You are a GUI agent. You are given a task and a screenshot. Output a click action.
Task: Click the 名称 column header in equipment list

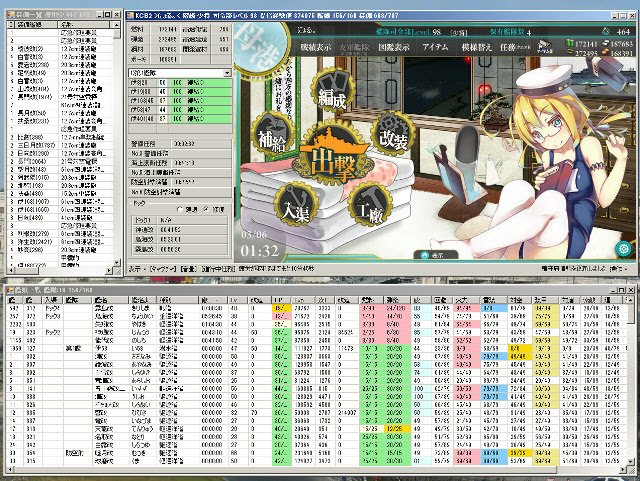pyautogui.click(x=85, y=24)
